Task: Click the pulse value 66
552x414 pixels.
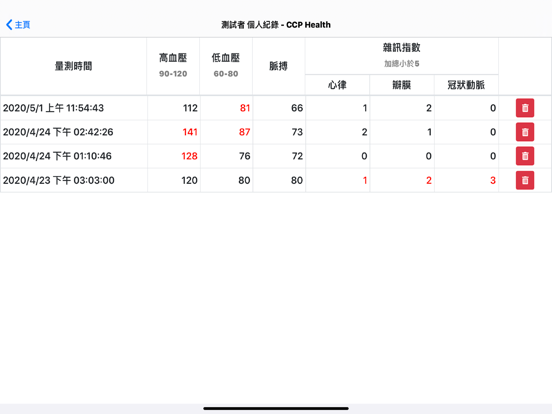Action: [x=297, y=108]
